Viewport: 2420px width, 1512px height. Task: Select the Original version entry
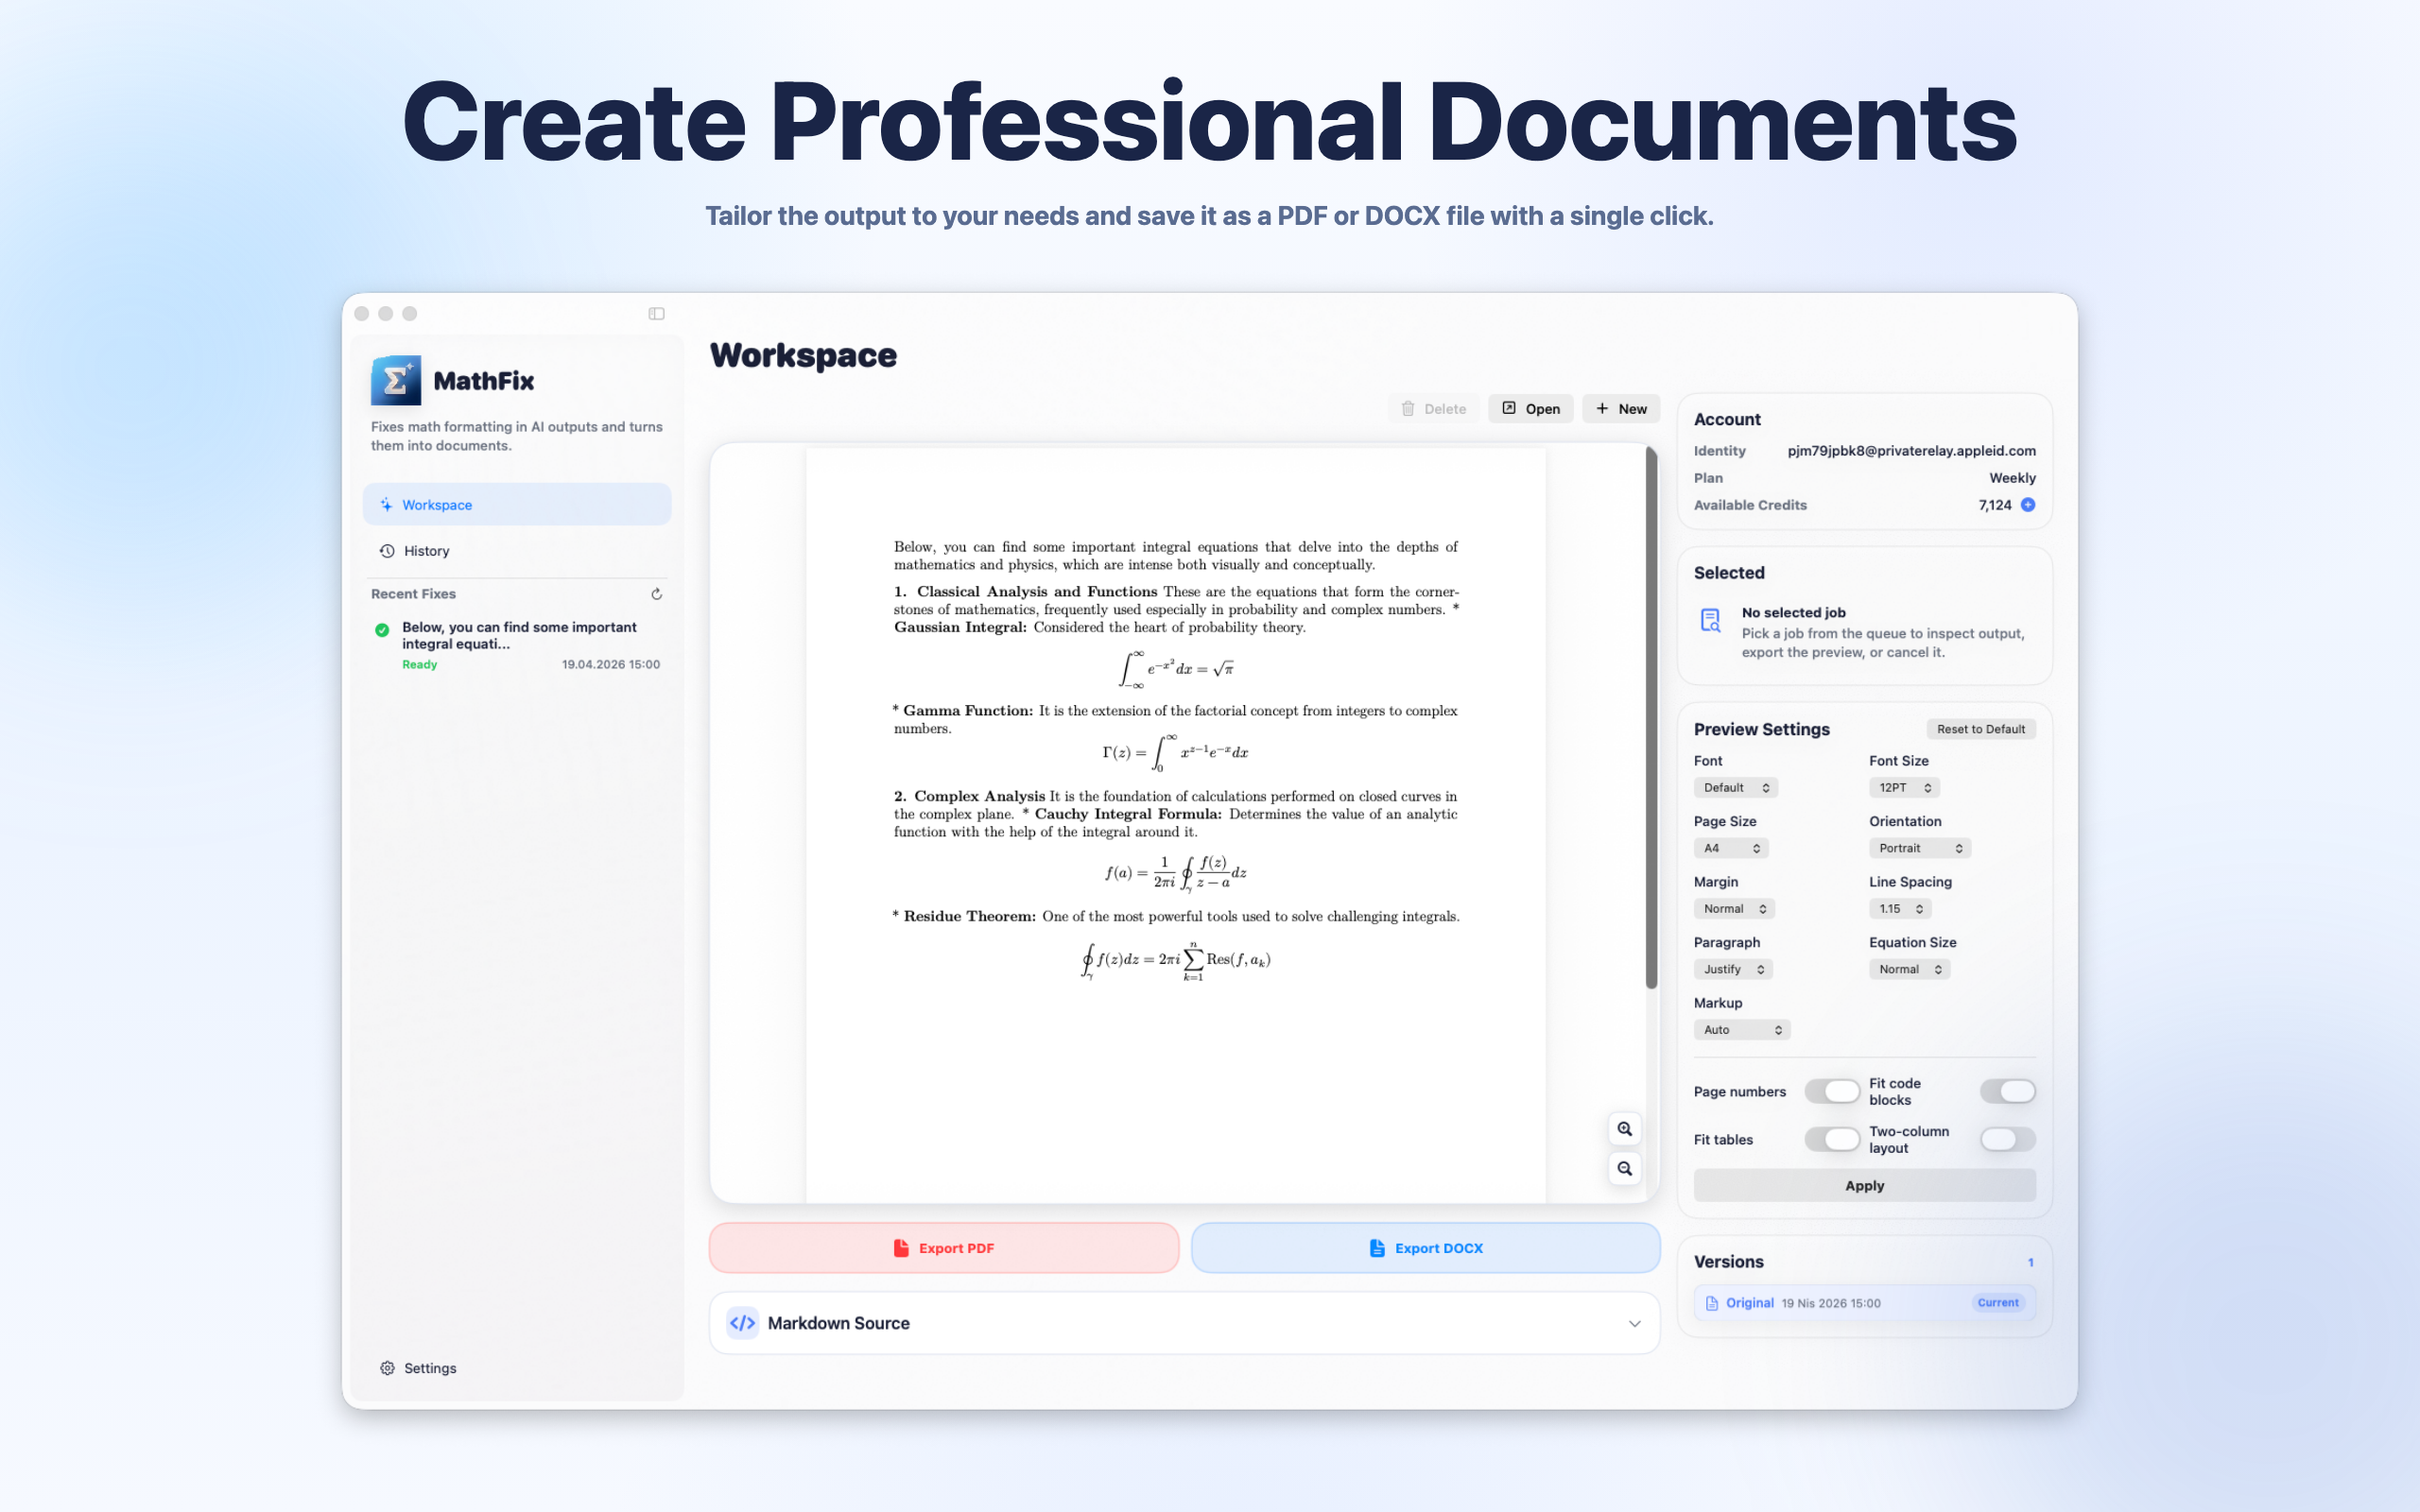(1864, 1303)
